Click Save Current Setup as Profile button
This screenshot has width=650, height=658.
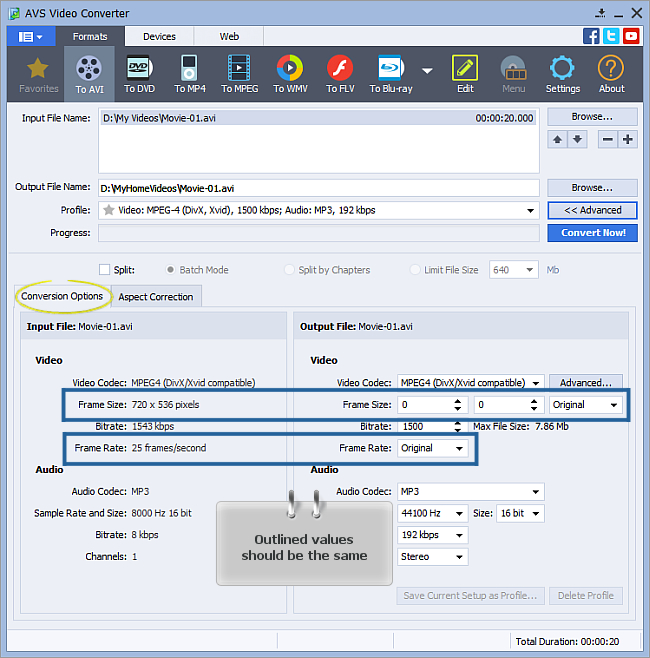tap(470, 595)
